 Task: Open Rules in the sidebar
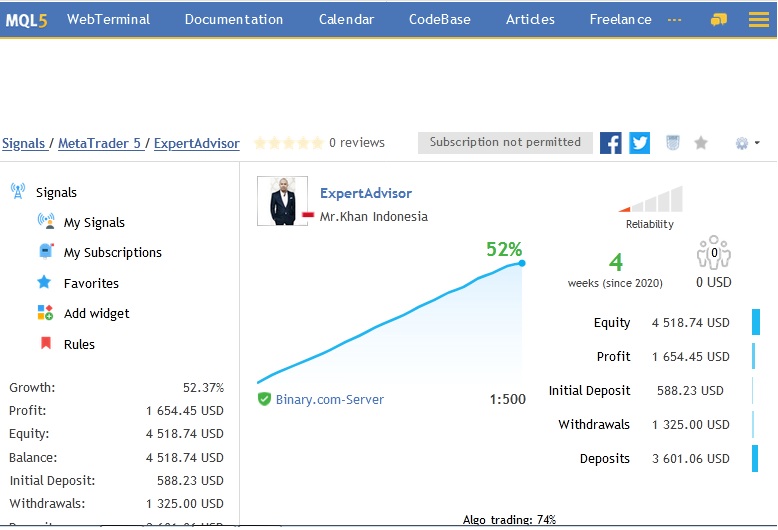79,344
